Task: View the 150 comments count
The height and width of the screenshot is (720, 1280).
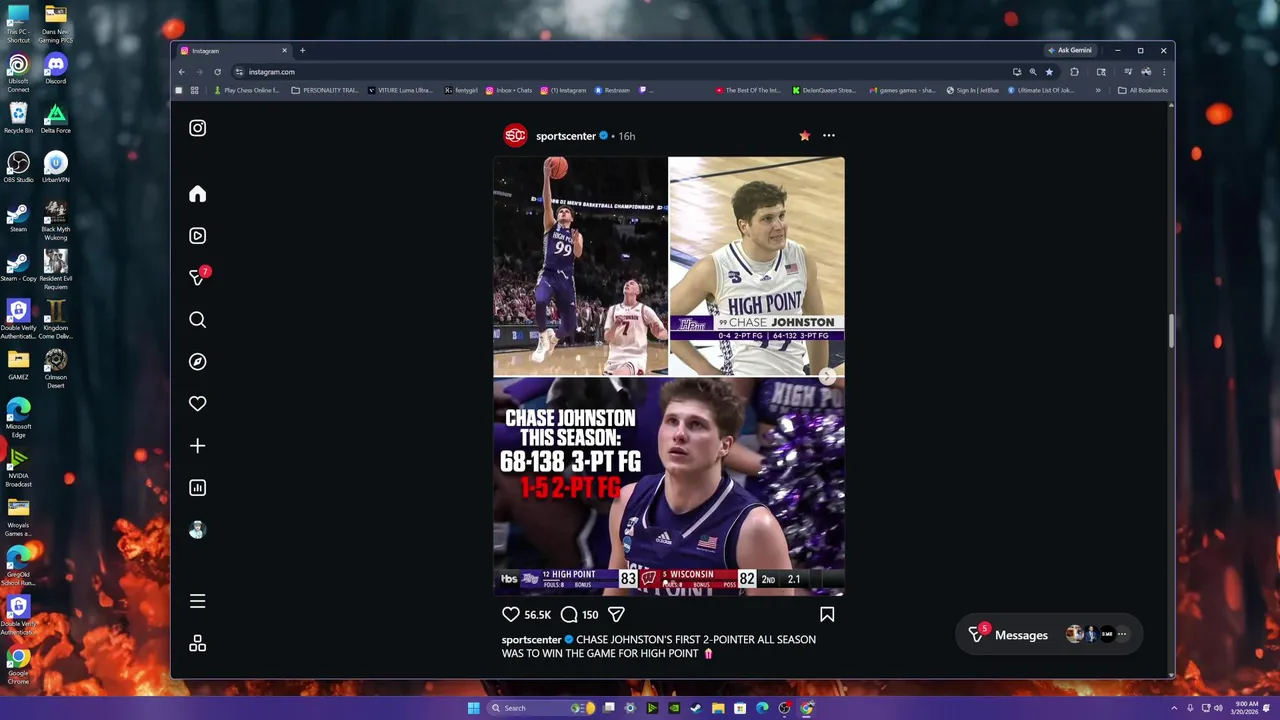Action: (x=590, y=615)
